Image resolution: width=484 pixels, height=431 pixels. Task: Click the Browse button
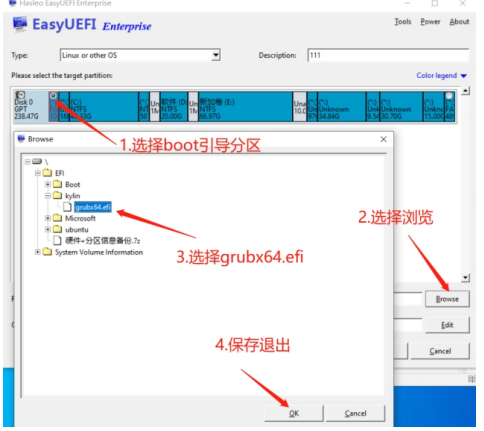click(x=447, y=299)
